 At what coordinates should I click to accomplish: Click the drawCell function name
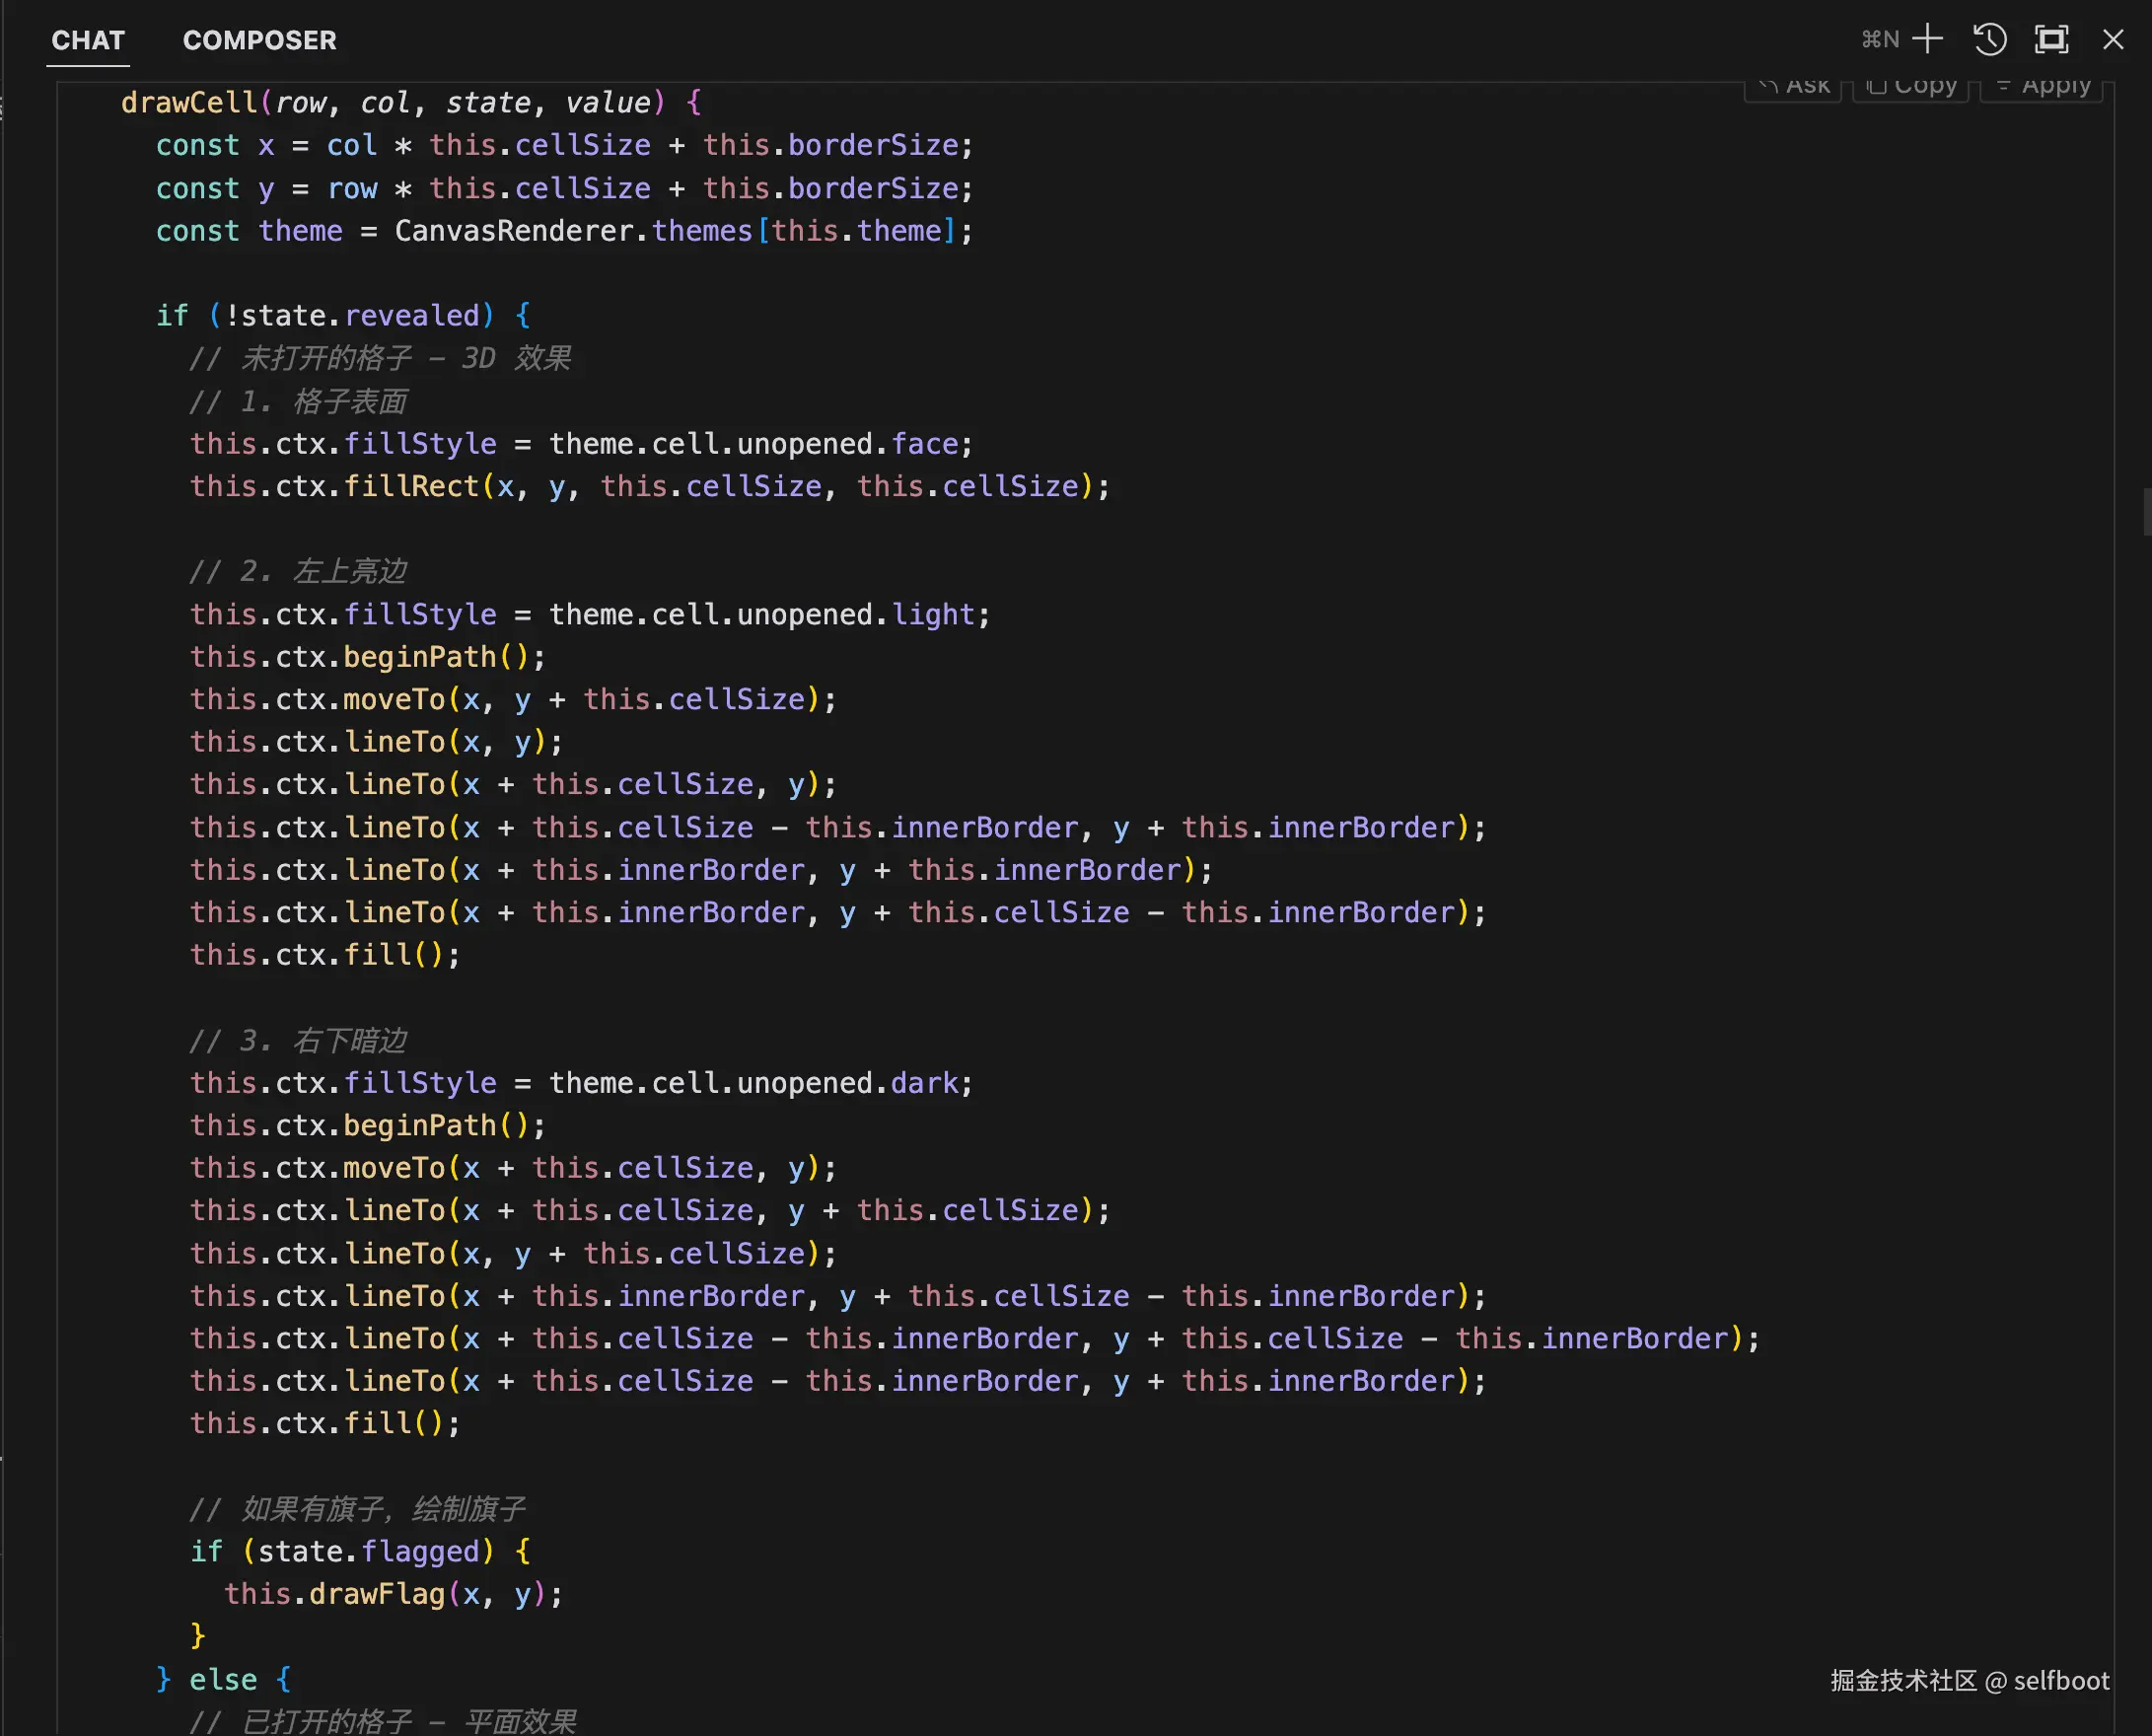pyautogui.click(x=188, y=103)
